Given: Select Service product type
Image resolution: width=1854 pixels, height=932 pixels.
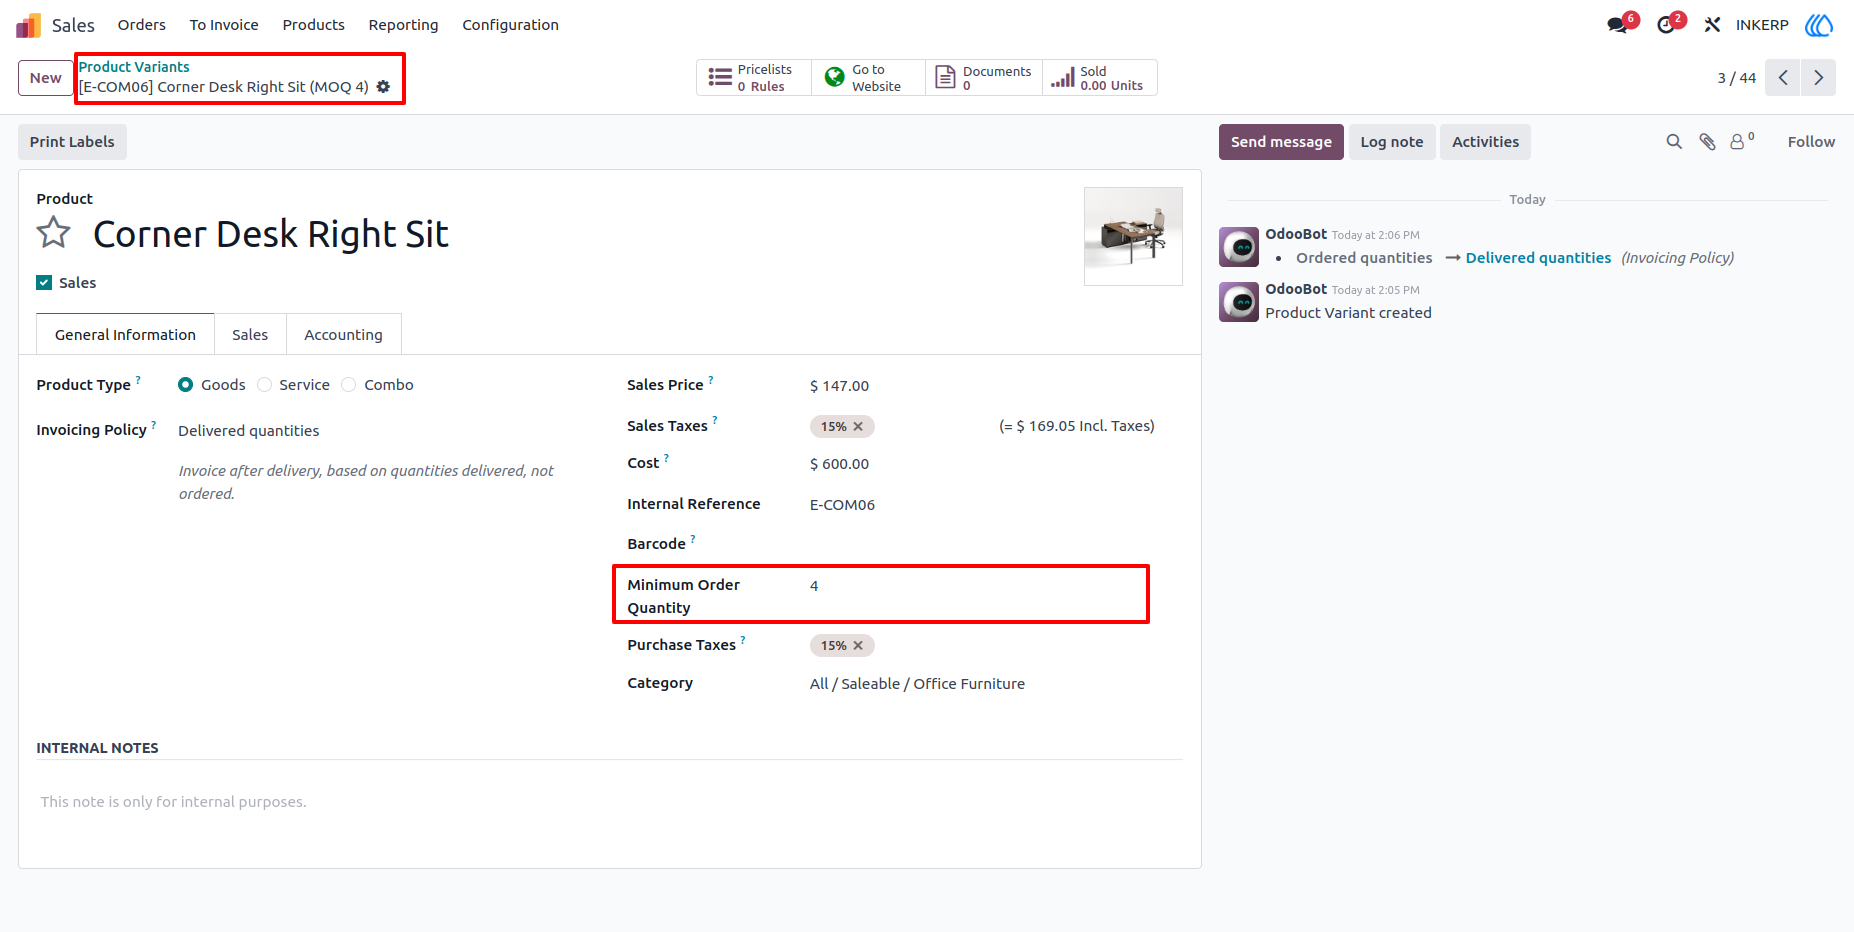Looking at the screenshot, I should coord(264,385).
